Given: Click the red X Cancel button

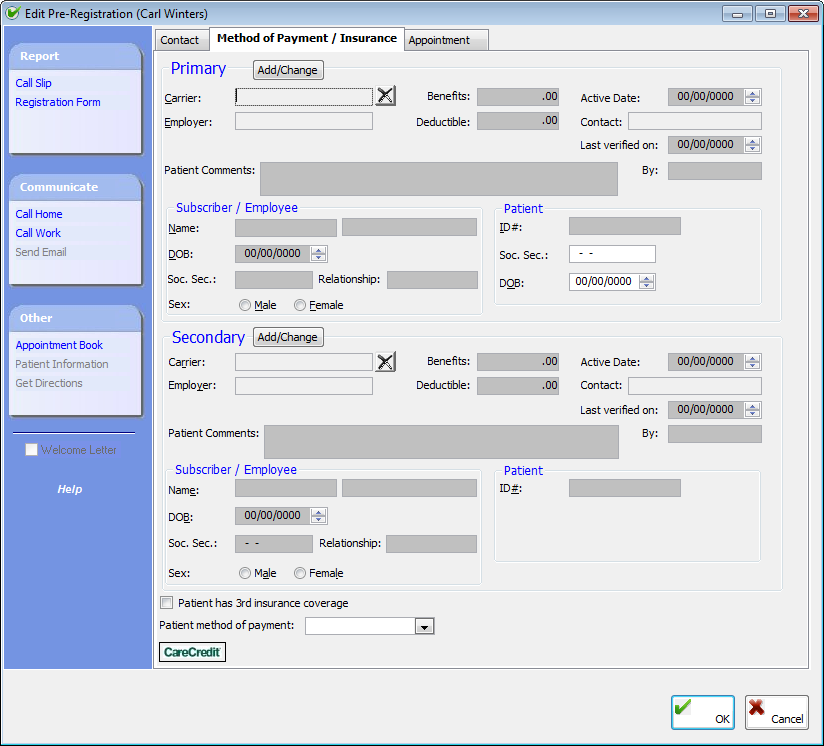Looking at the screenshot, I should [x=776, y=712].
